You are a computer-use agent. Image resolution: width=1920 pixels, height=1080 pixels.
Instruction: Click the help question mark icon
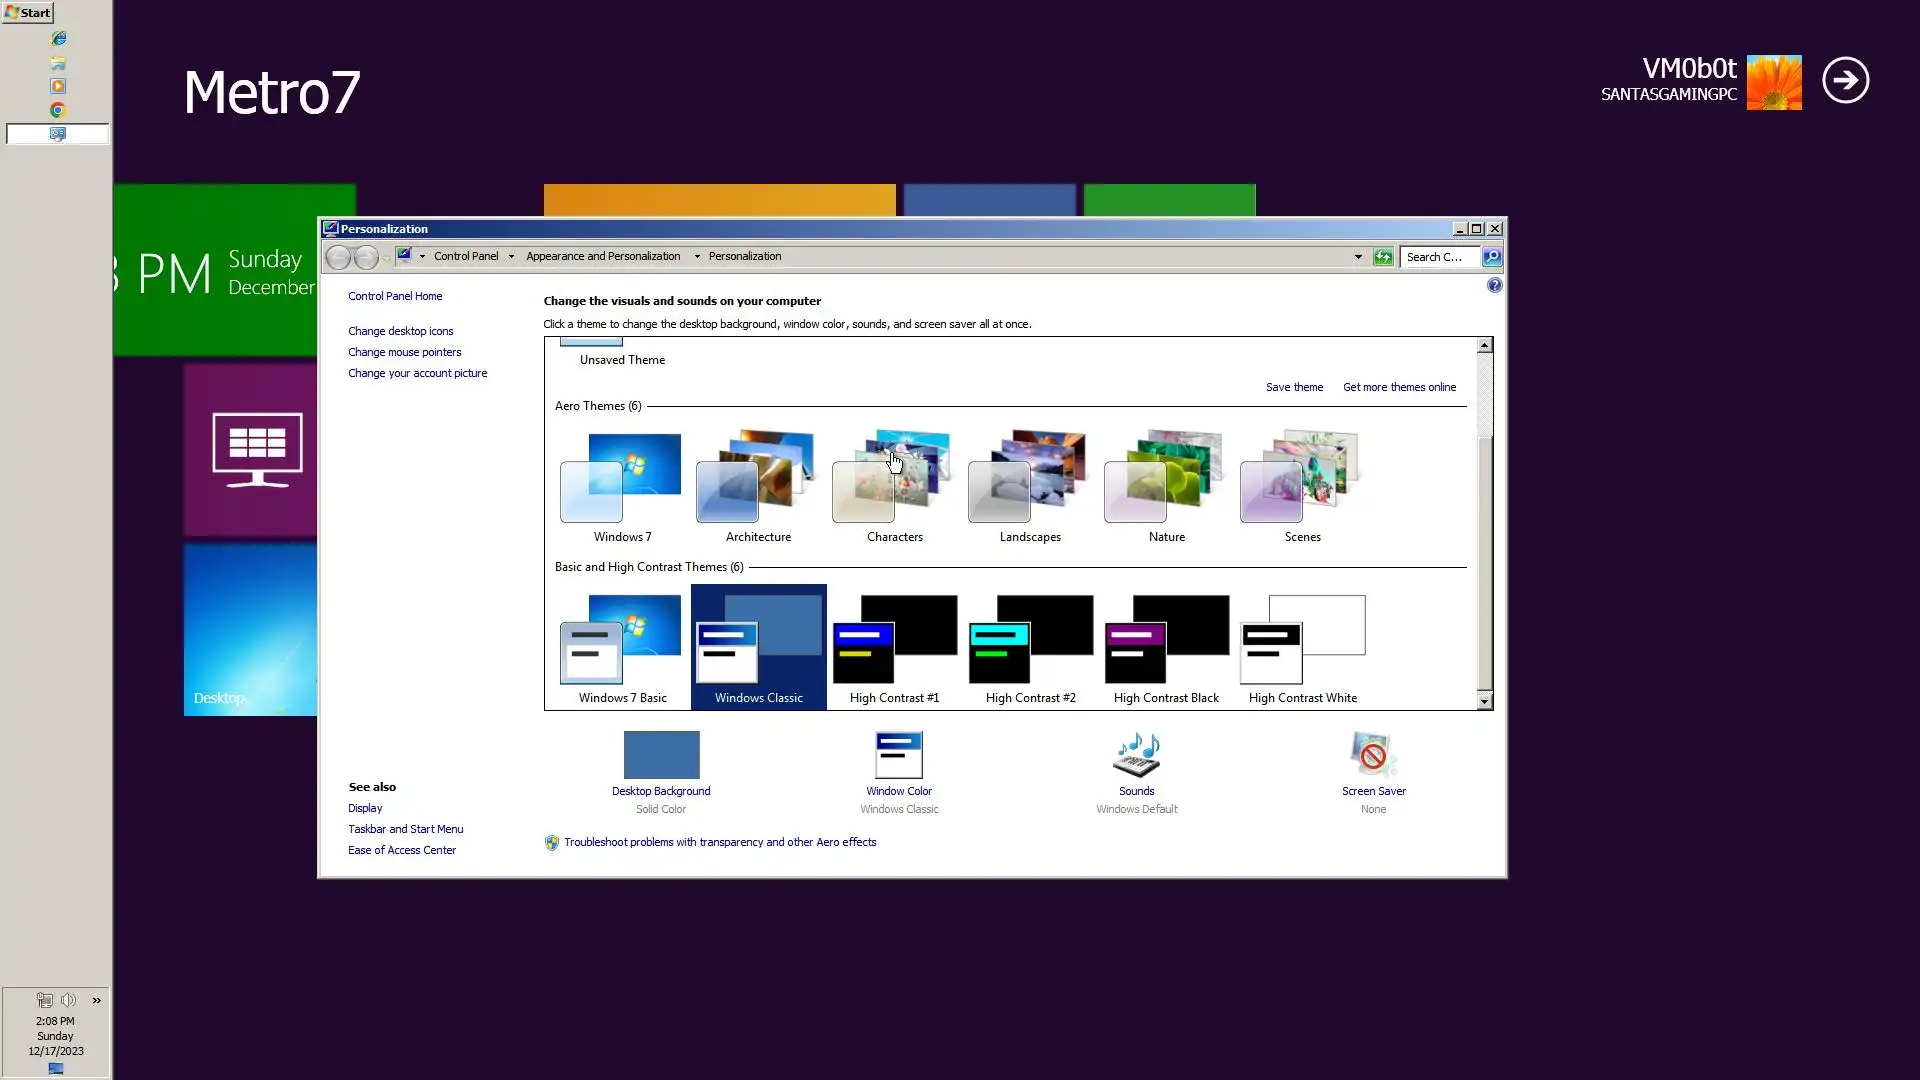pos(1494,286)
